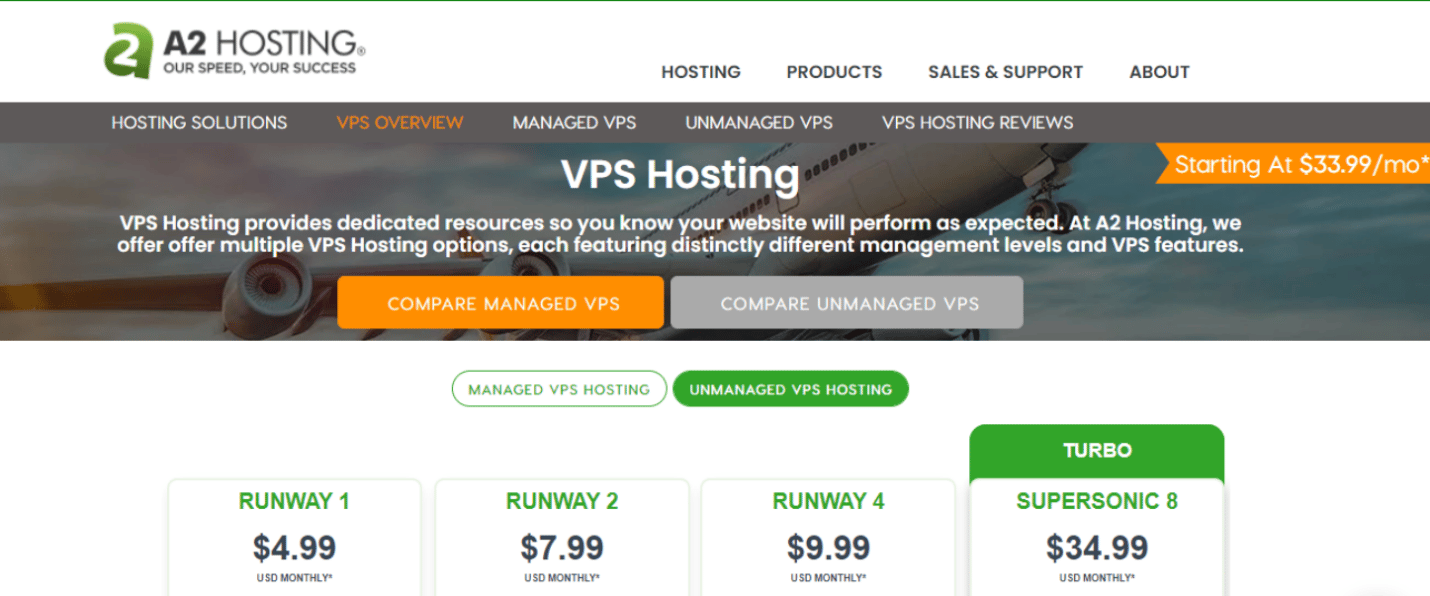Open the Products menu

coord(834,72)
